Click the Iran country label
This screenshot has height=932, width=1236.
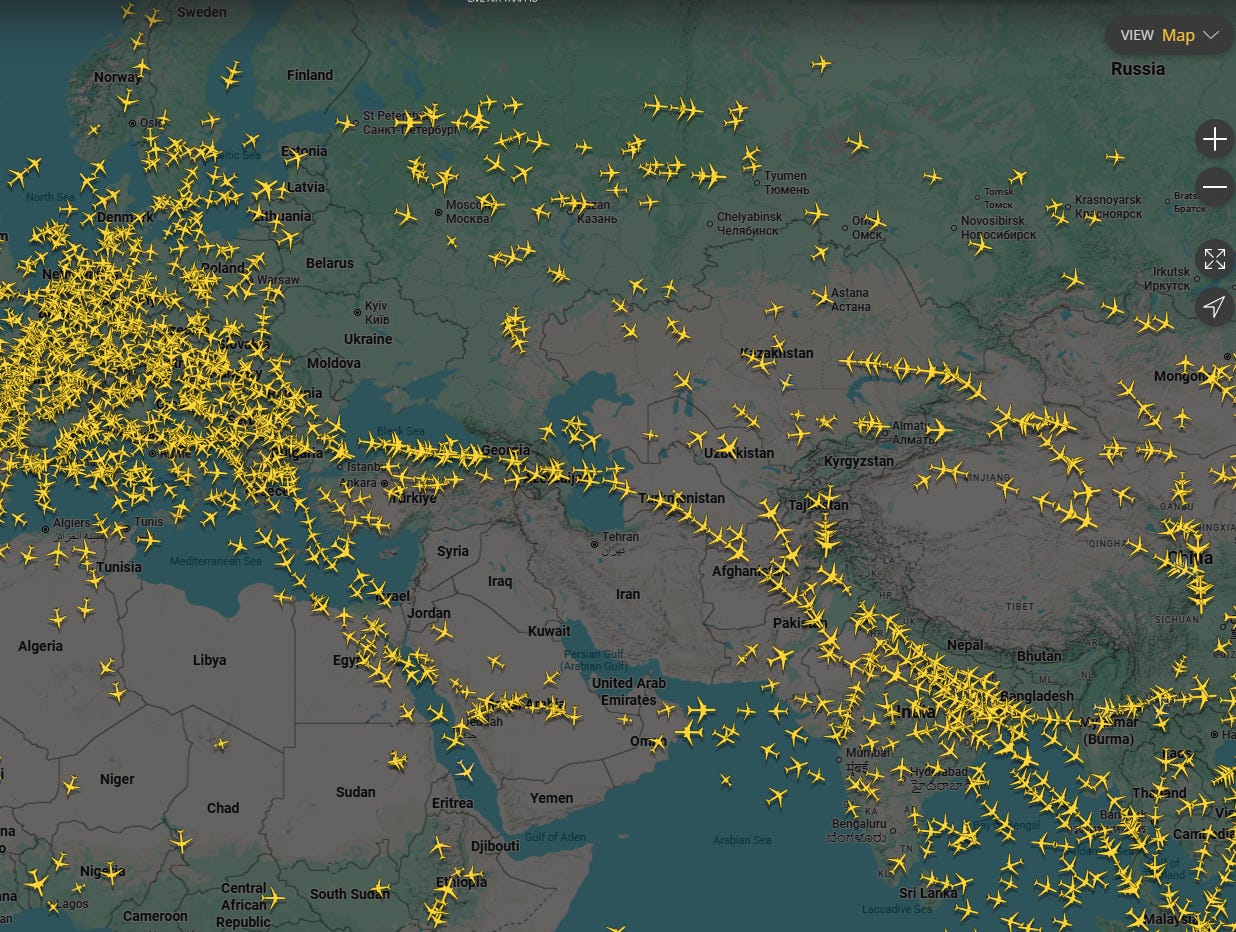pos(627,594)
